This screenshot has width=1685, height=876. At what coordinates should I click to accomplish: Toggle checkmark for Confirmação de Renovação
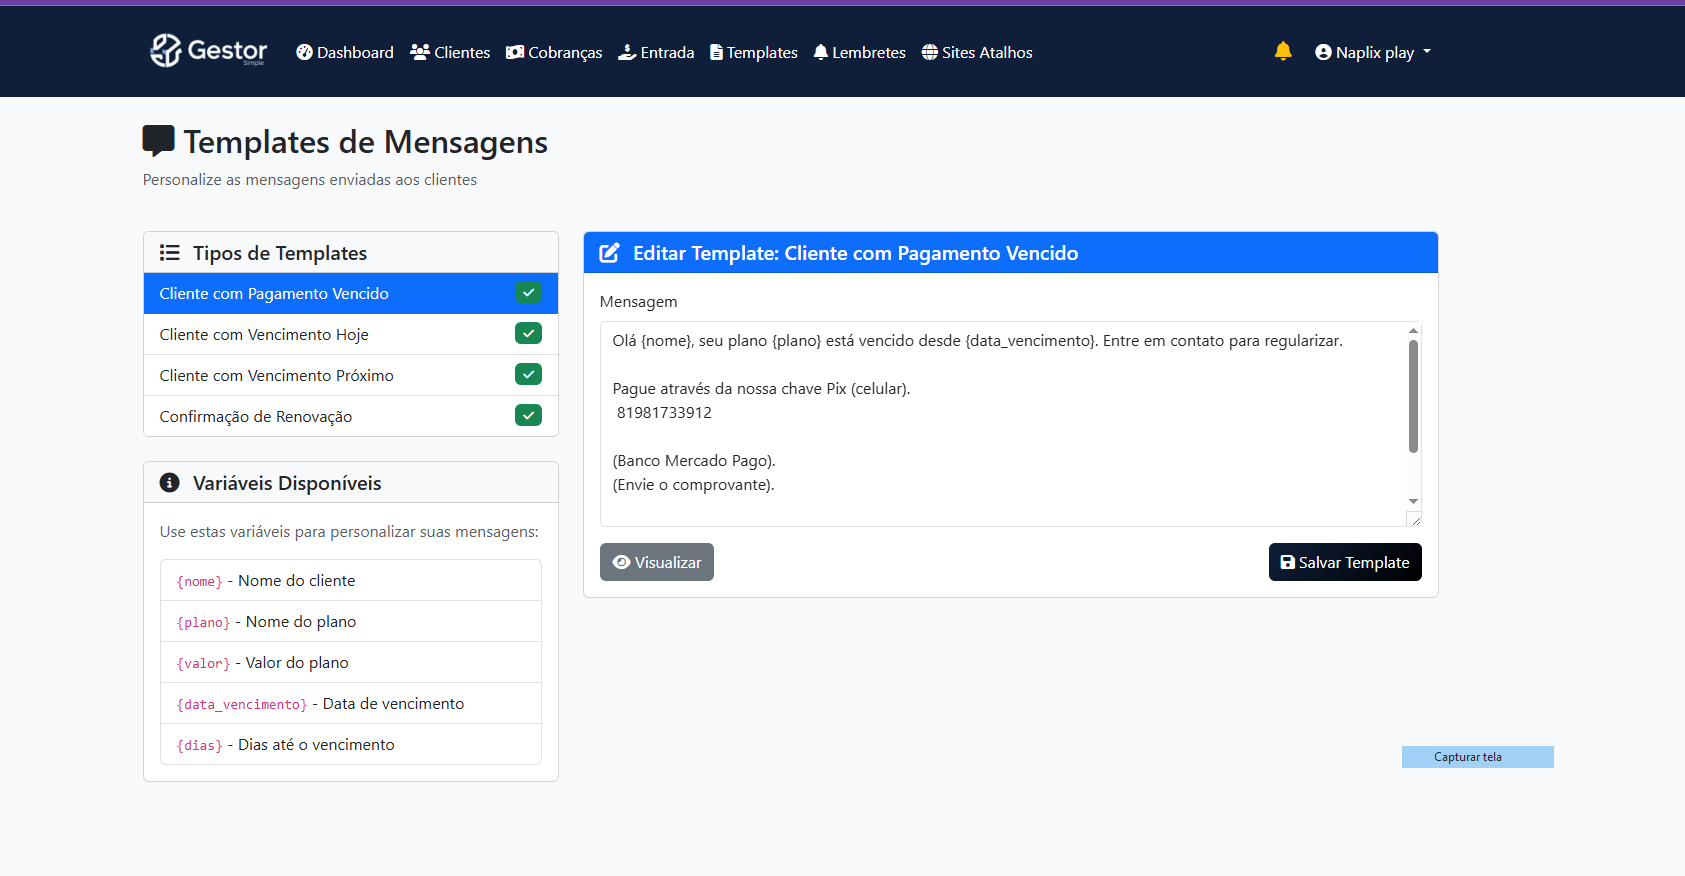528,415
